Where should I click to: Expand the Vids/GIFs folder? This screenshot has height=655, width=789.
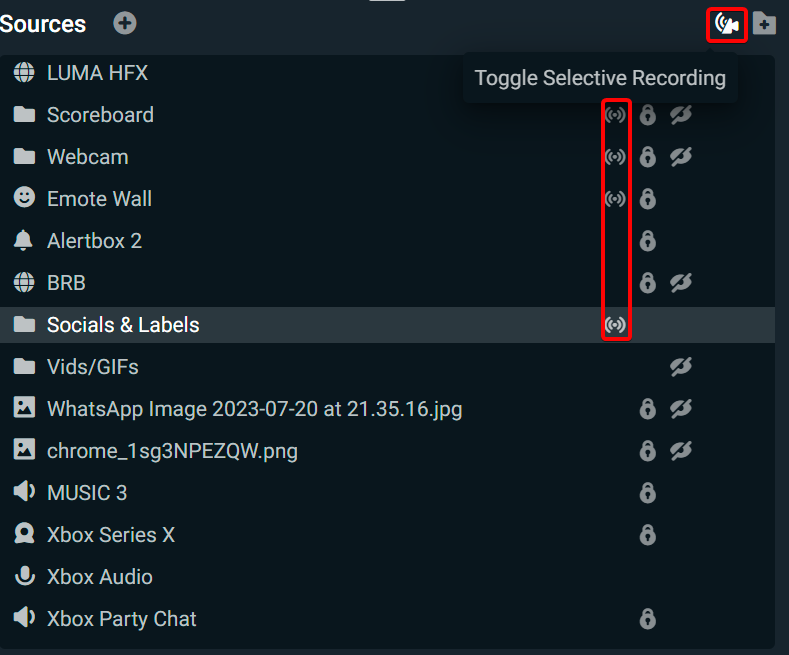[x=24, y=367]
